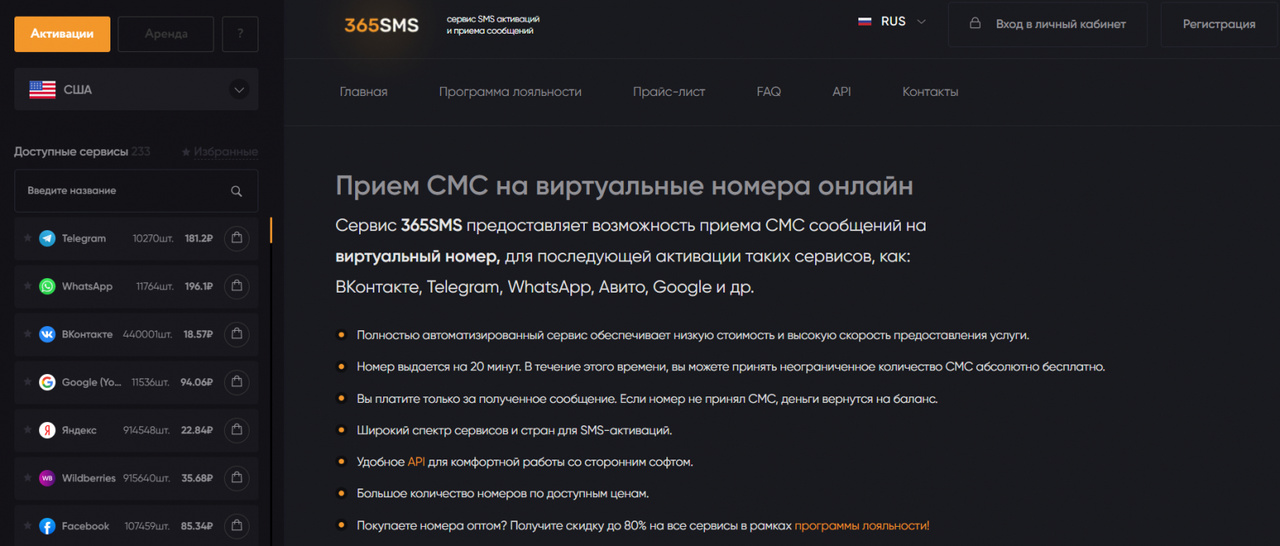Open Программа лояльности page

(x=510, y=91)
